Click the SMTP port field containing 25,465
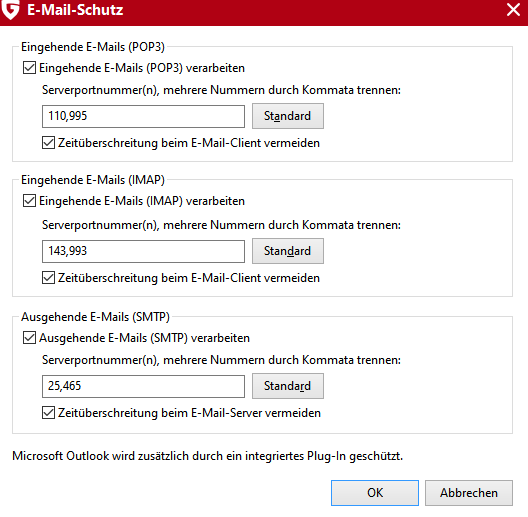The height and width of the screenshot is (517, 528). (143, 386)
